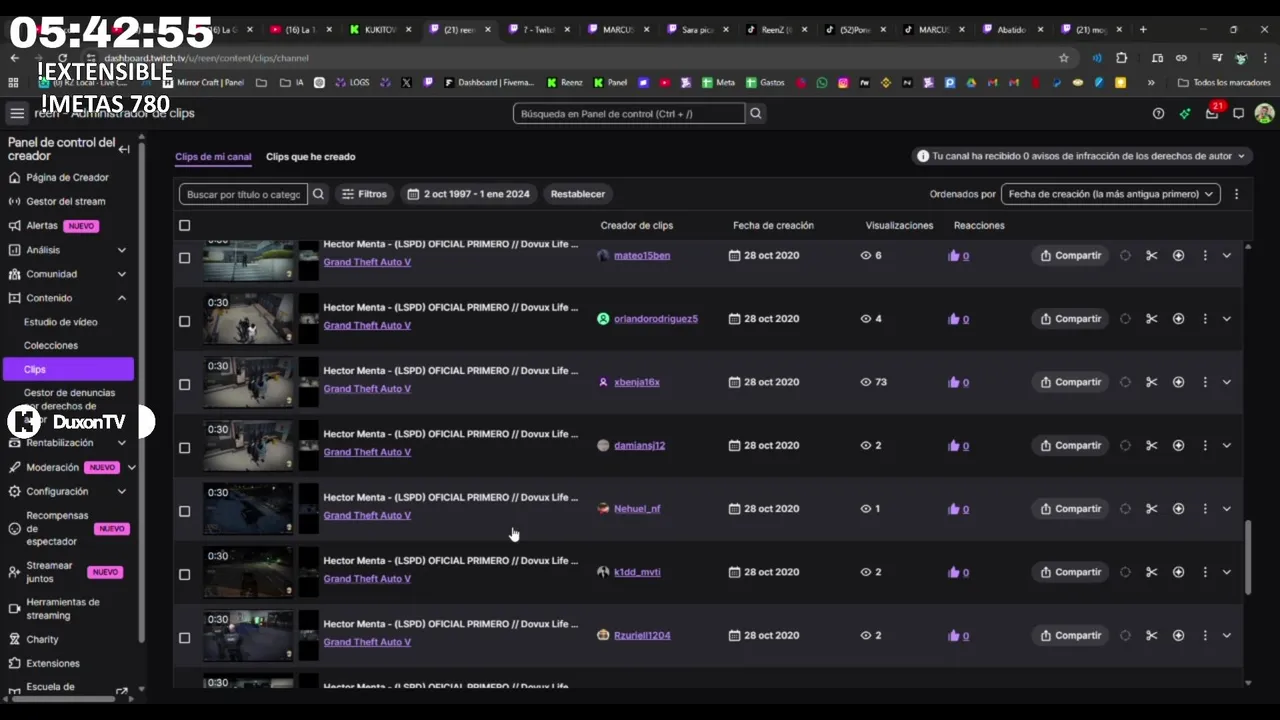Screen dimensions: 1280x720
Task: Open the hamburger navigation menu
Action: (17, 113)
